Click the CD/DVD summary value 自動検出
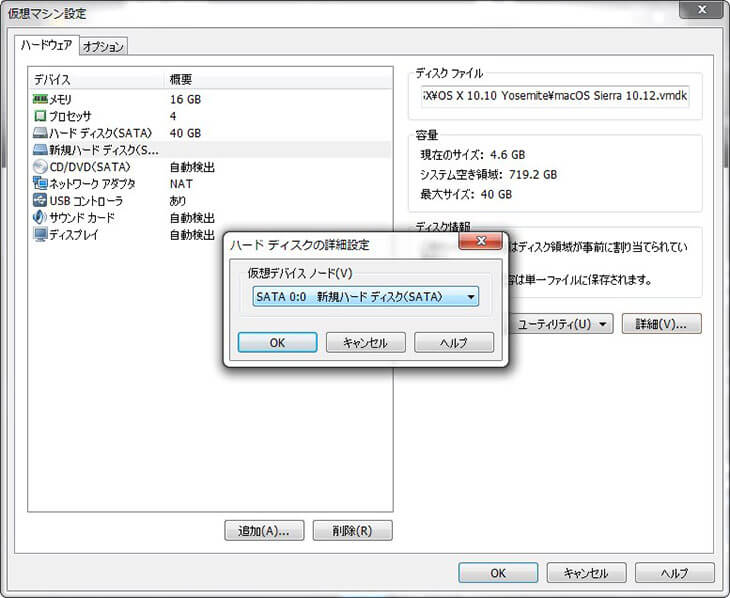 [x=192, y=167]
